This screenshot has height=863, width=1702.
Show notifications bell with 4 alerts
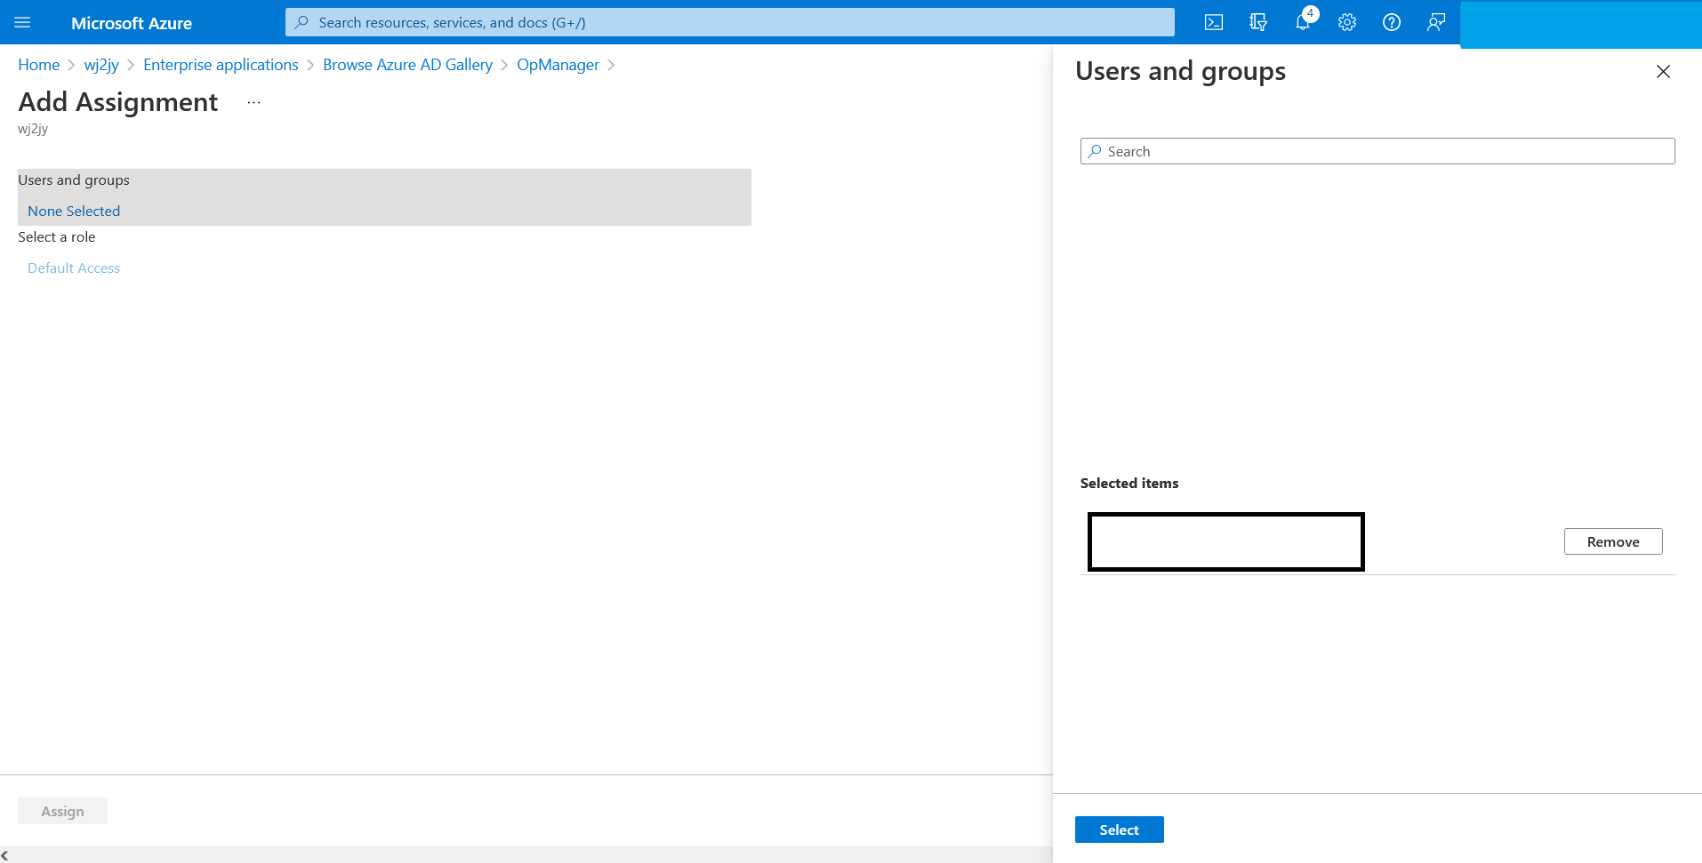1303,22
